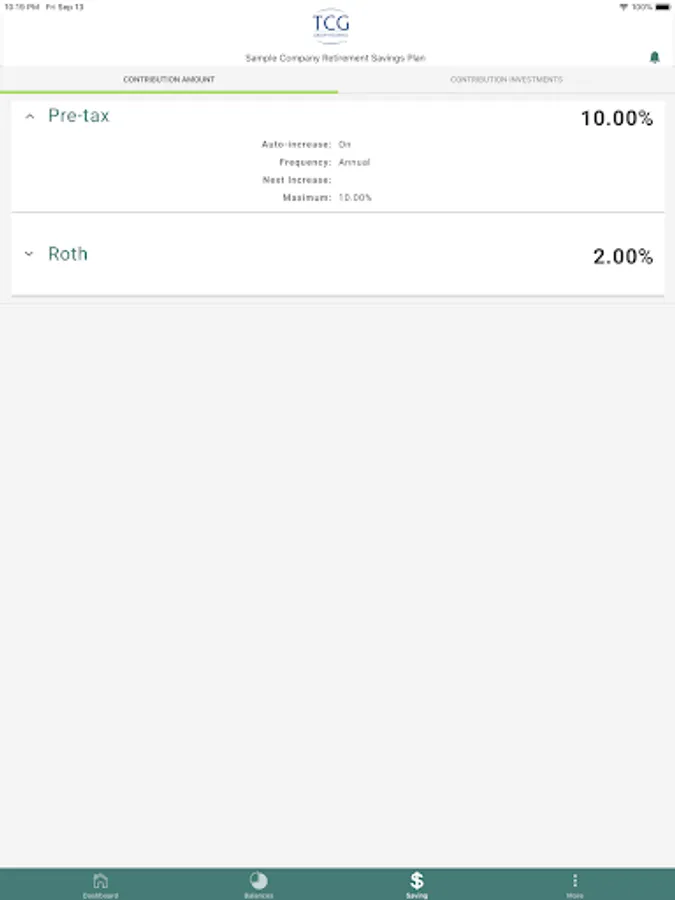Click the Maximum 10.00% value
675x900 pixels.
tap(355, 198)
